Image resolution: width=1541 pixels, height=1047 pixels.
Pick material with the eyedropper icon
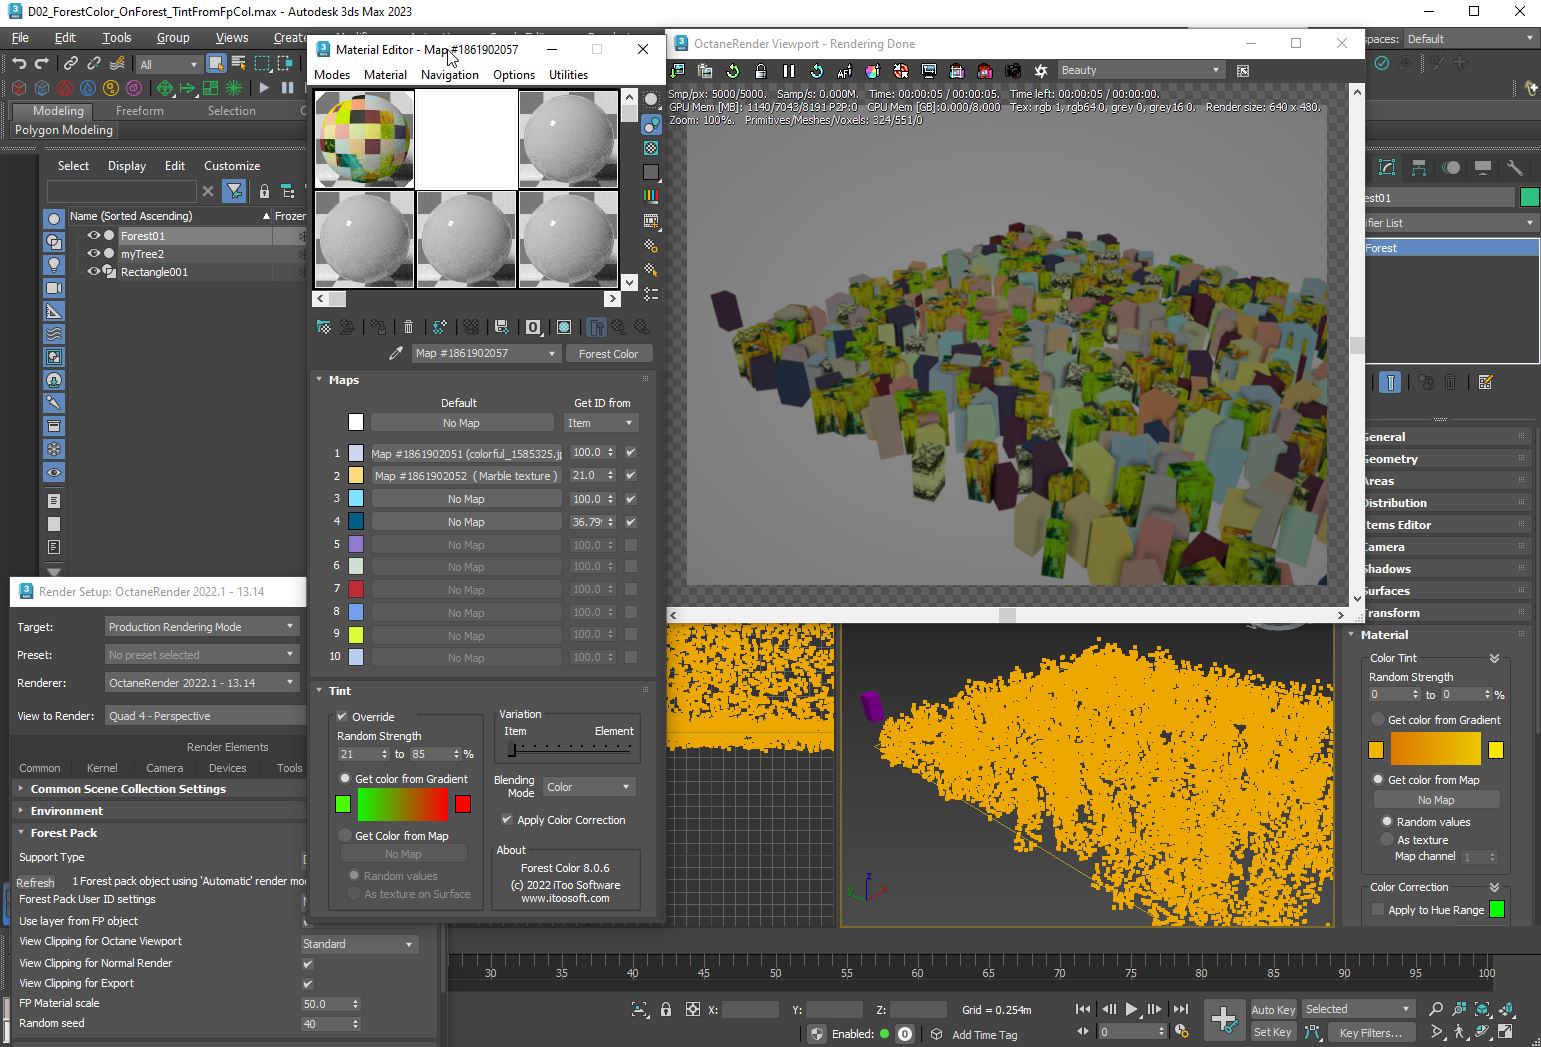coord(396,353)
